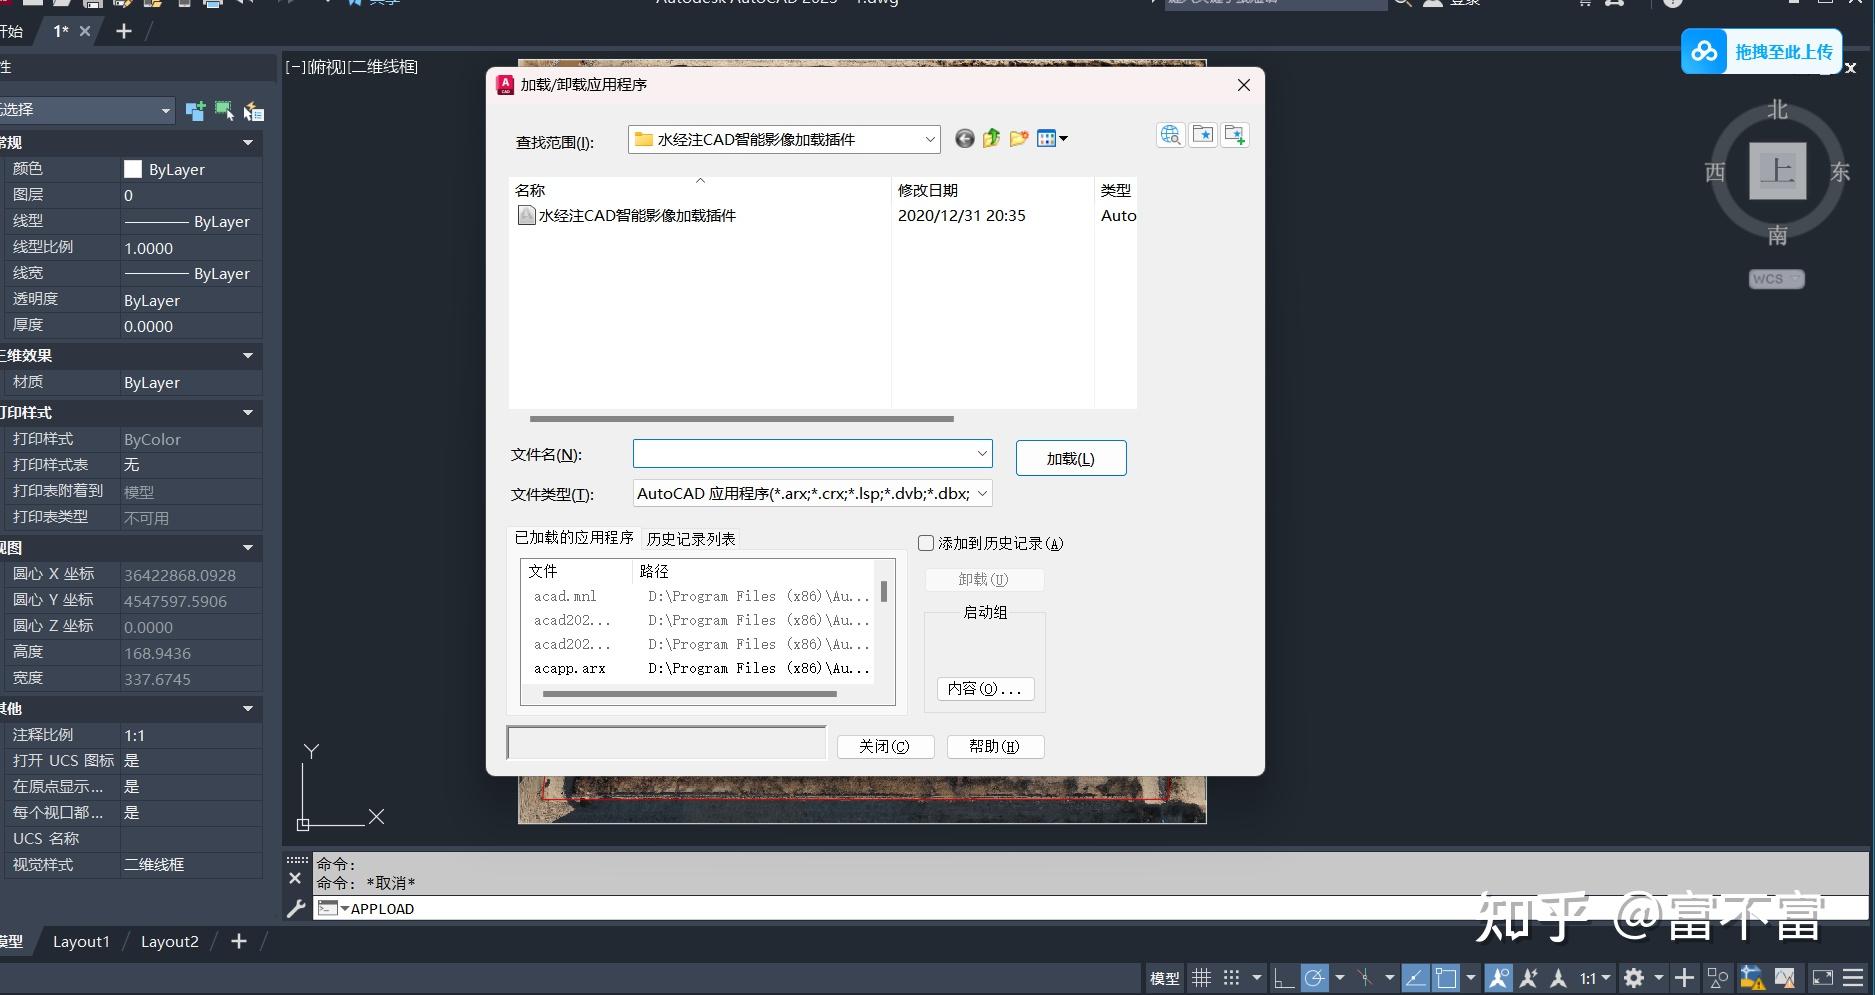Click the East direction on ViewCube
Viewport: 1875px width, 995px height.
point(1840,172)
